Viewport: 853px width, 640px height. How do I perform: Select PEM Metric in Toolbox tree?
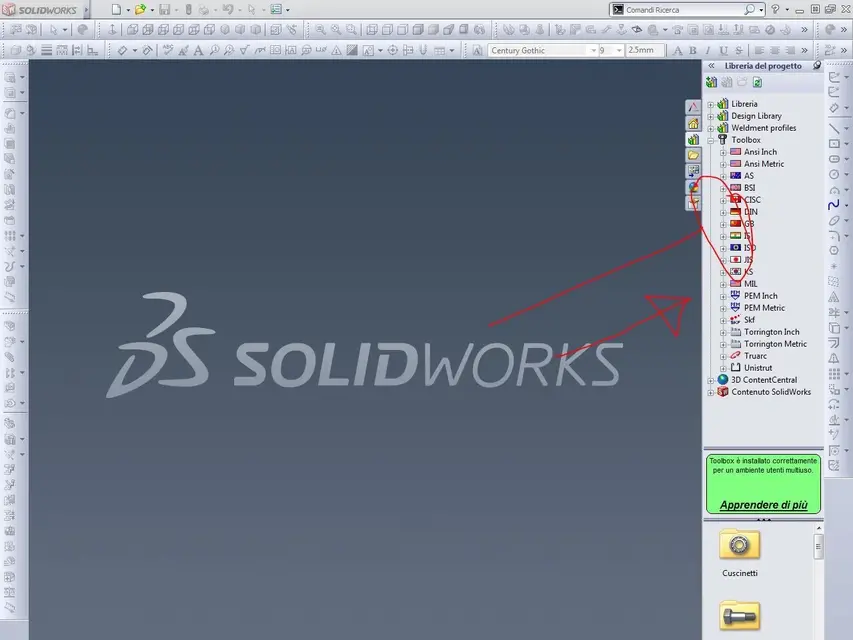[764, 308]
